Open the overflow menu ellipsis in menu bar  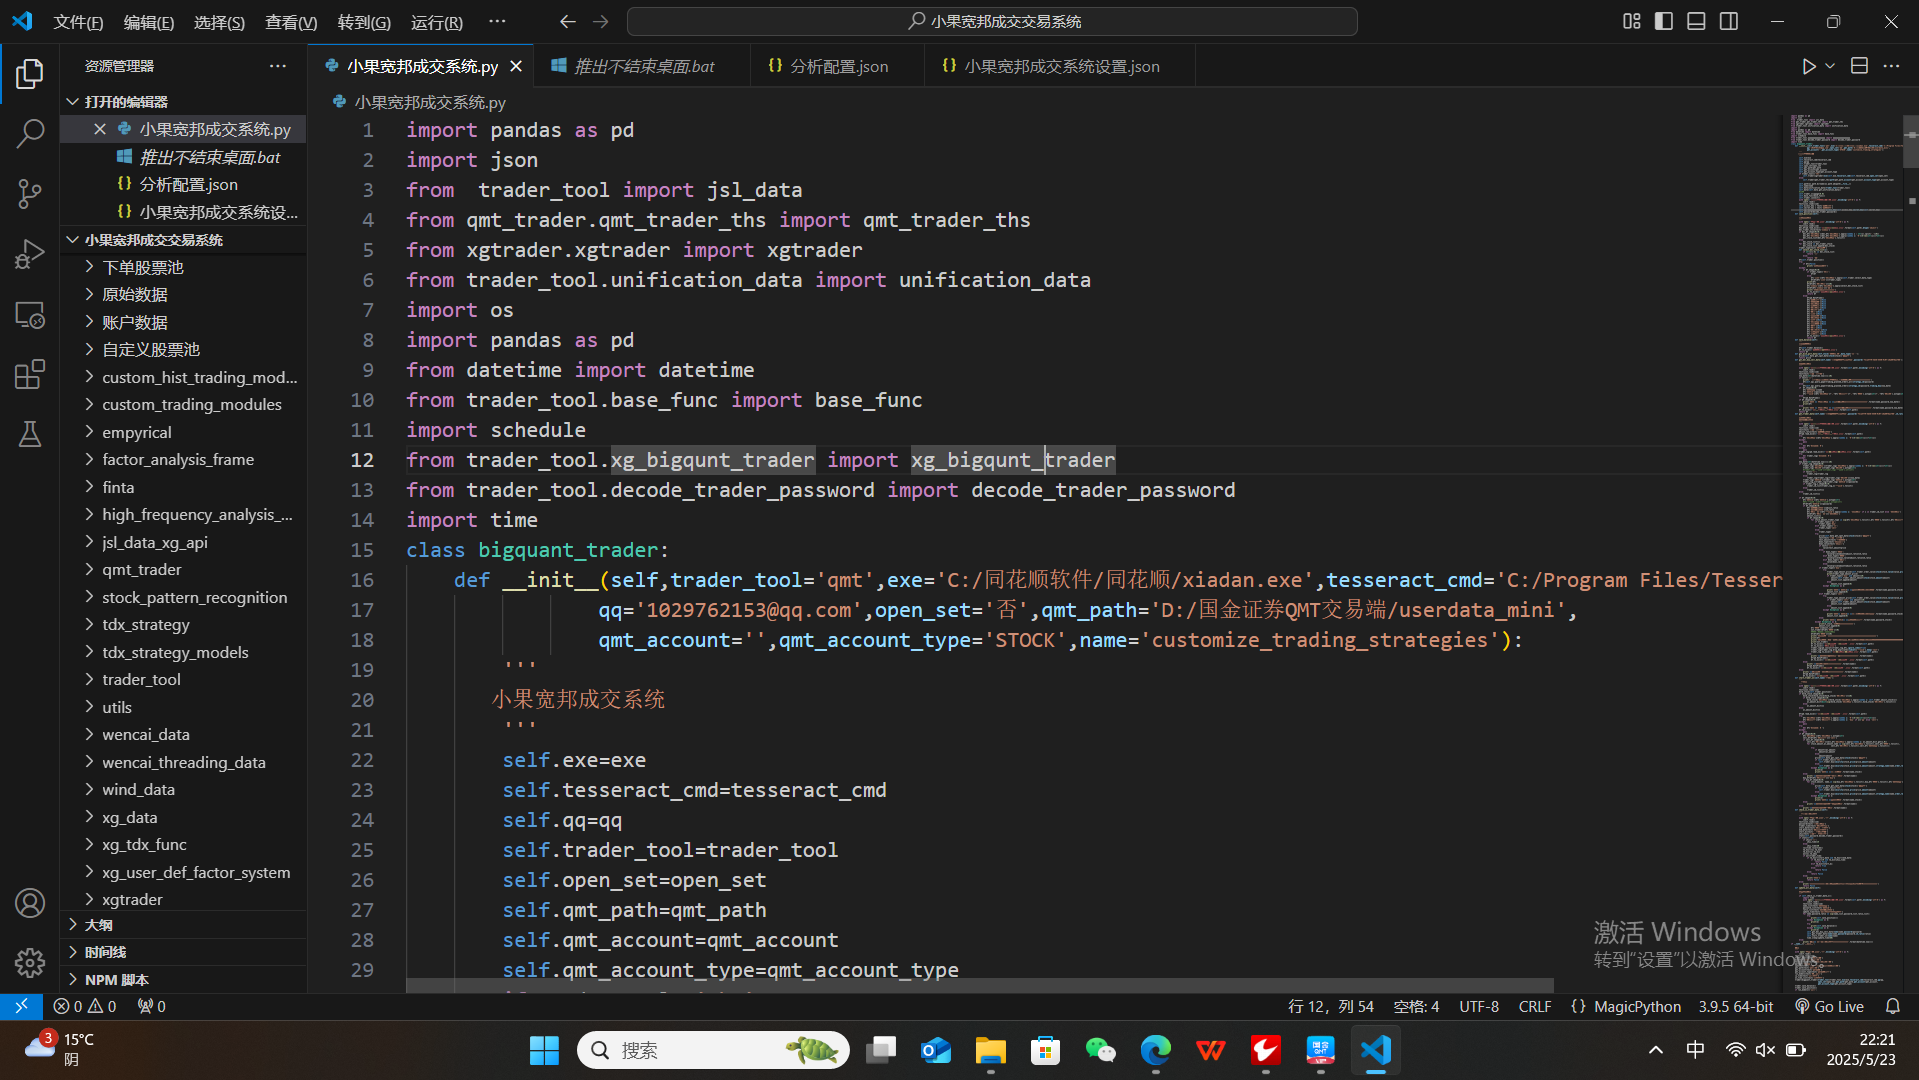497,21
